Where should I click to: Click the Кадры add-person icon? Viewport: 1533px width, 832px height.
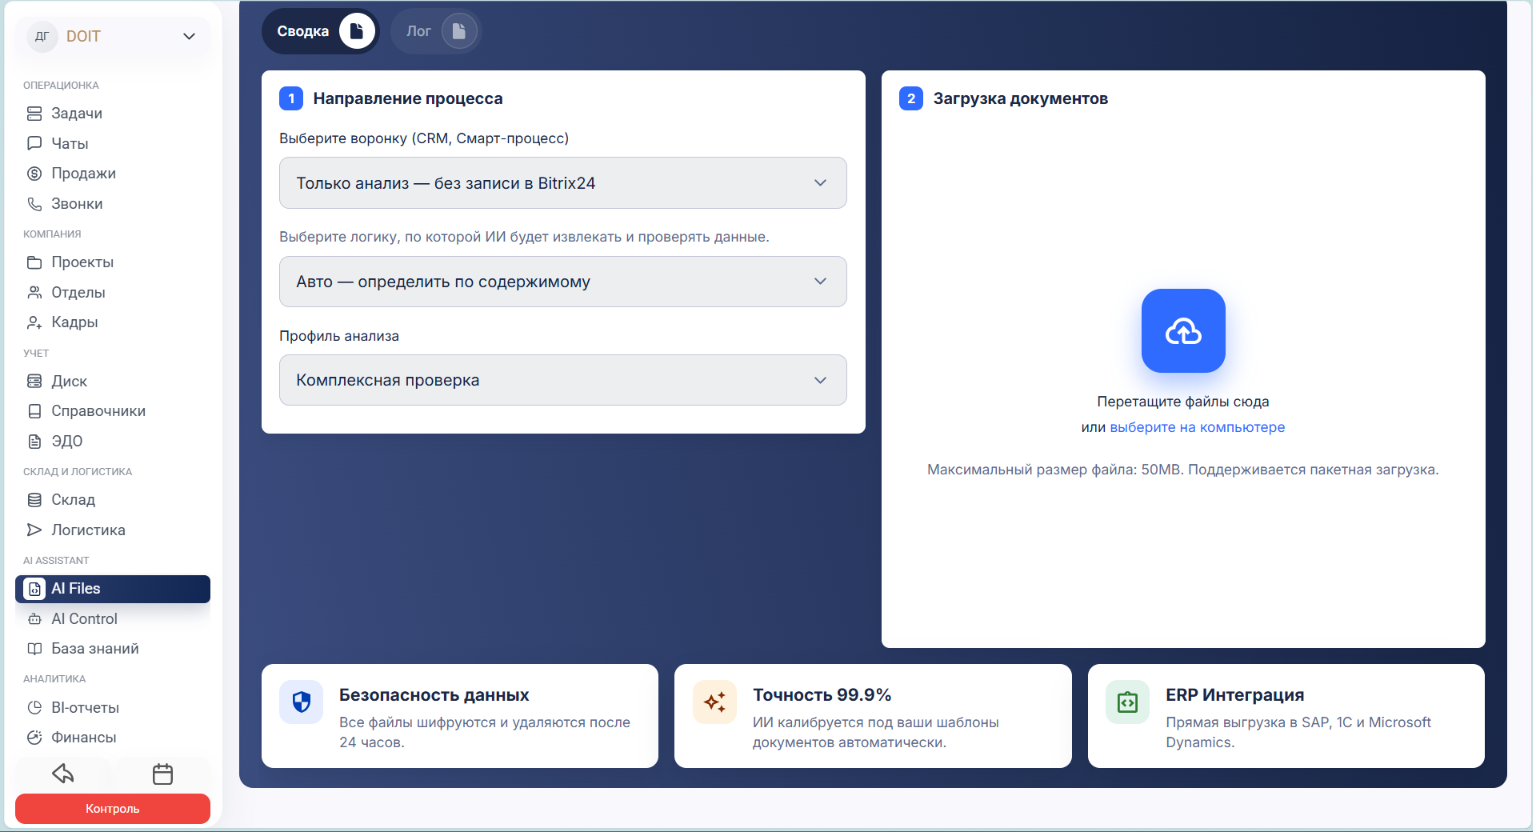click(x=34, y=322)
